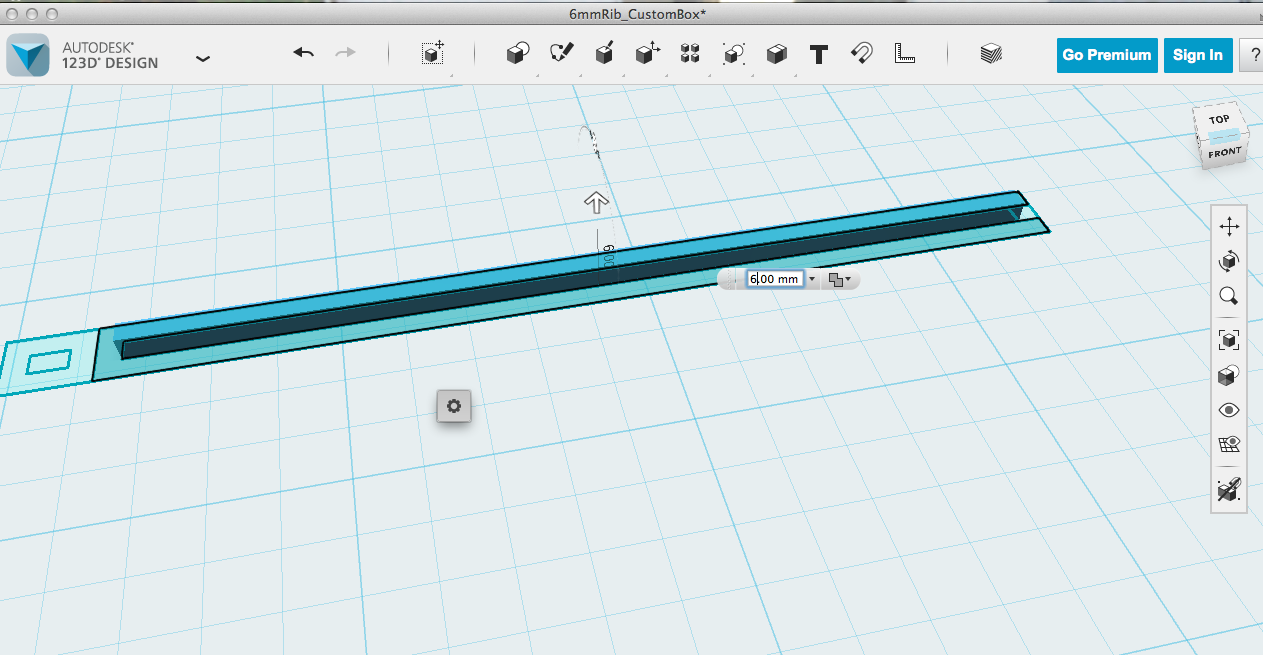Open the Pattern tools menu
The height and width of the screenshot is (655, 1263).
click(x=690, y=54)
